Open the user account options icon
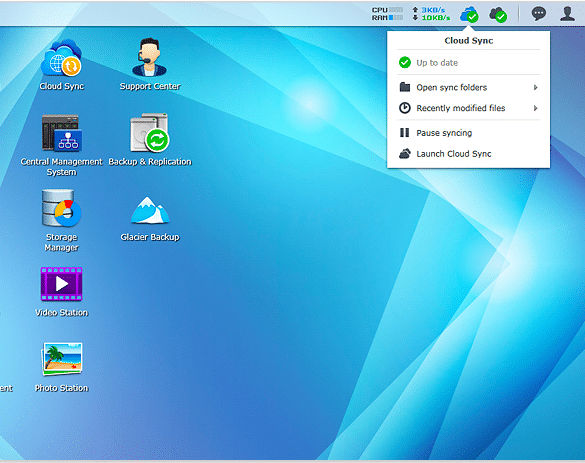This screenshot has height=463, width=585. point(567,14)
